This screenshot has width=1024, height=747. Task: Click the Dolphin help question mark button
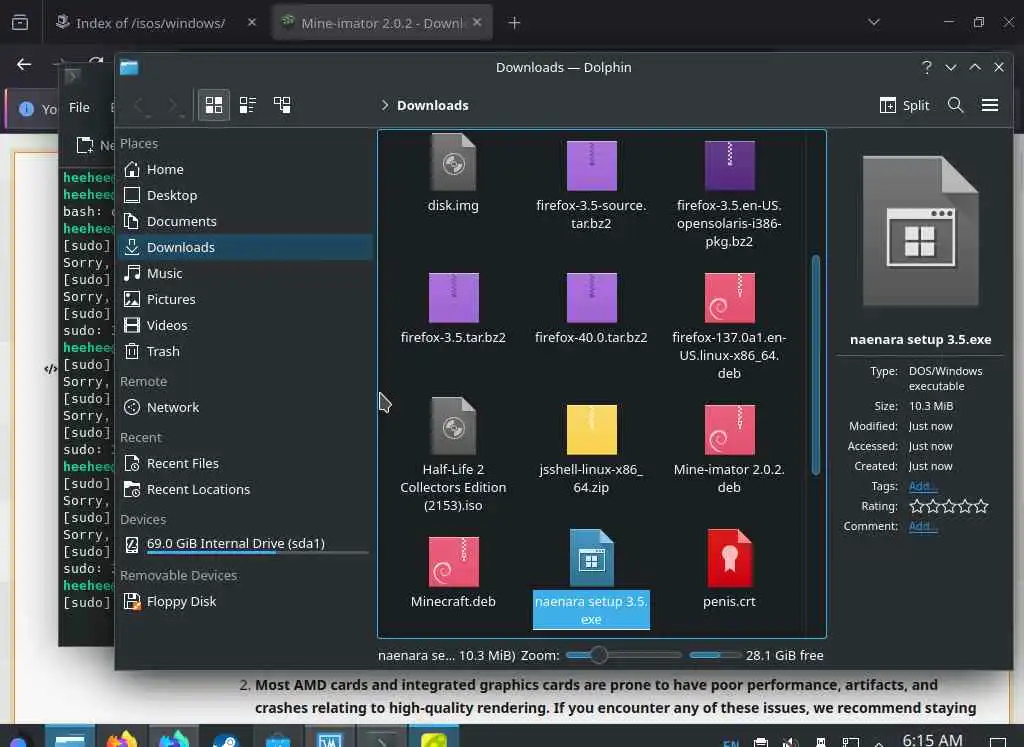tap(926, 67)
